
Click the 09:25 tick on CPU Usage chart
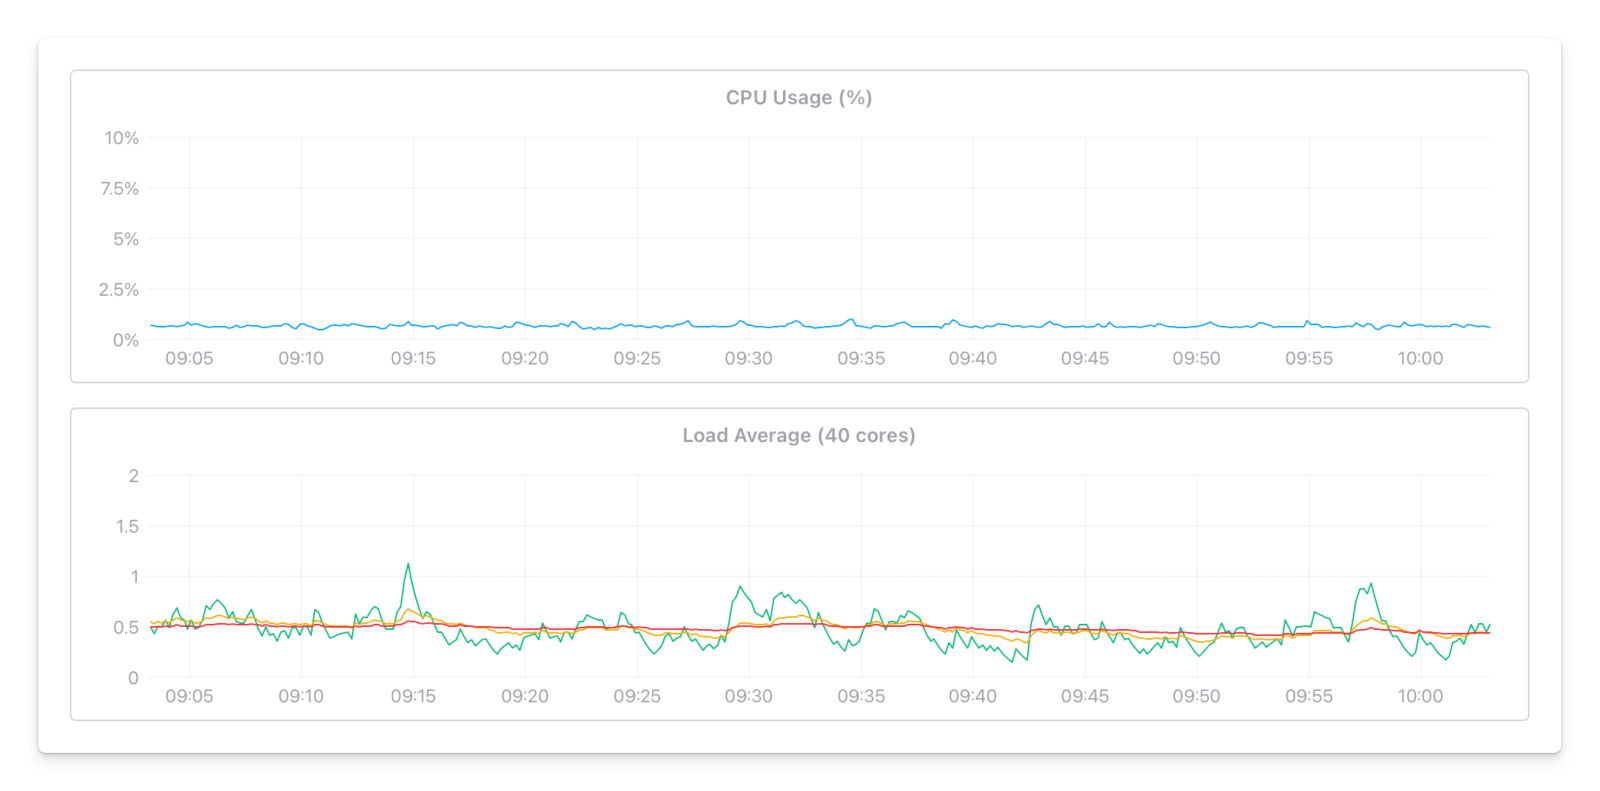pos(637,358)
